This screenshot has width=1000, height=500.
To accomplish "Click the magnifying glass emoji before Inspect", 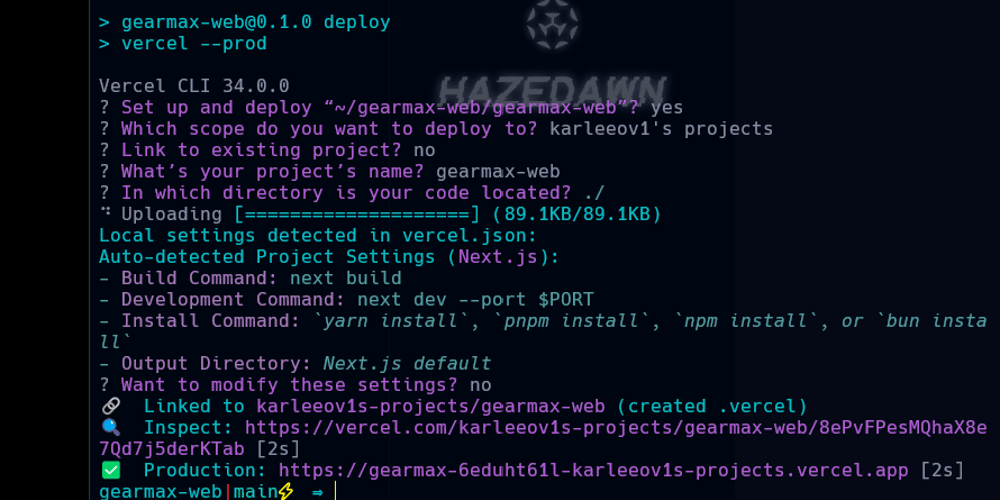I will point(111,428).
